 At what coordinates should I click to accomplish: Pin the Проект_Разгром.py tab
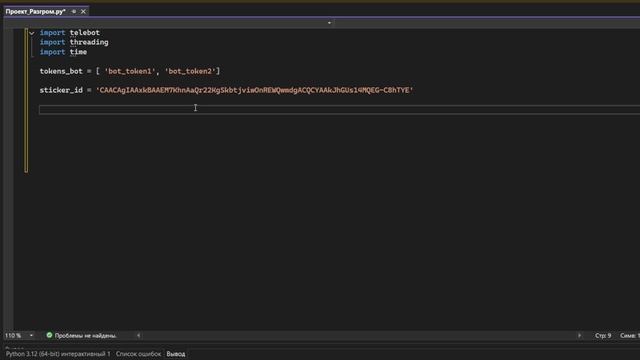74,11
